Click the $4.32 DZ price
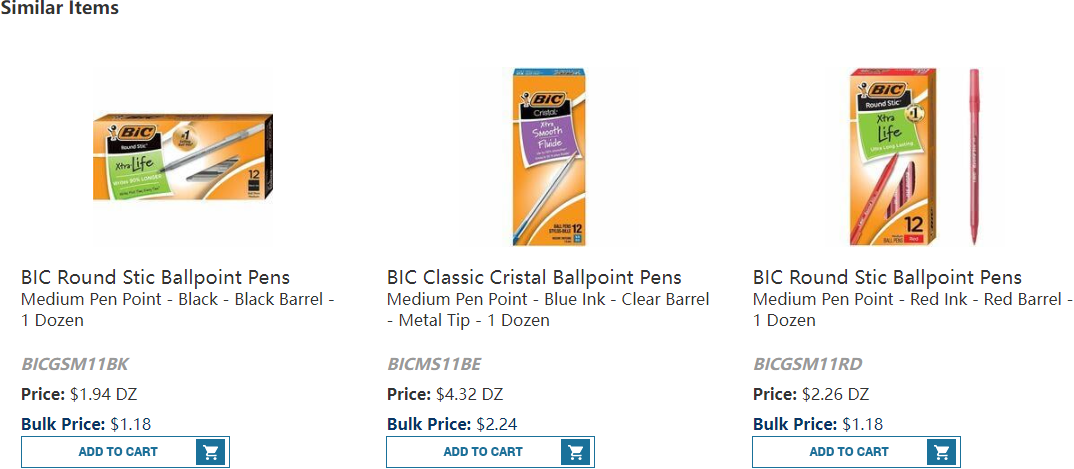 [469, 394]
